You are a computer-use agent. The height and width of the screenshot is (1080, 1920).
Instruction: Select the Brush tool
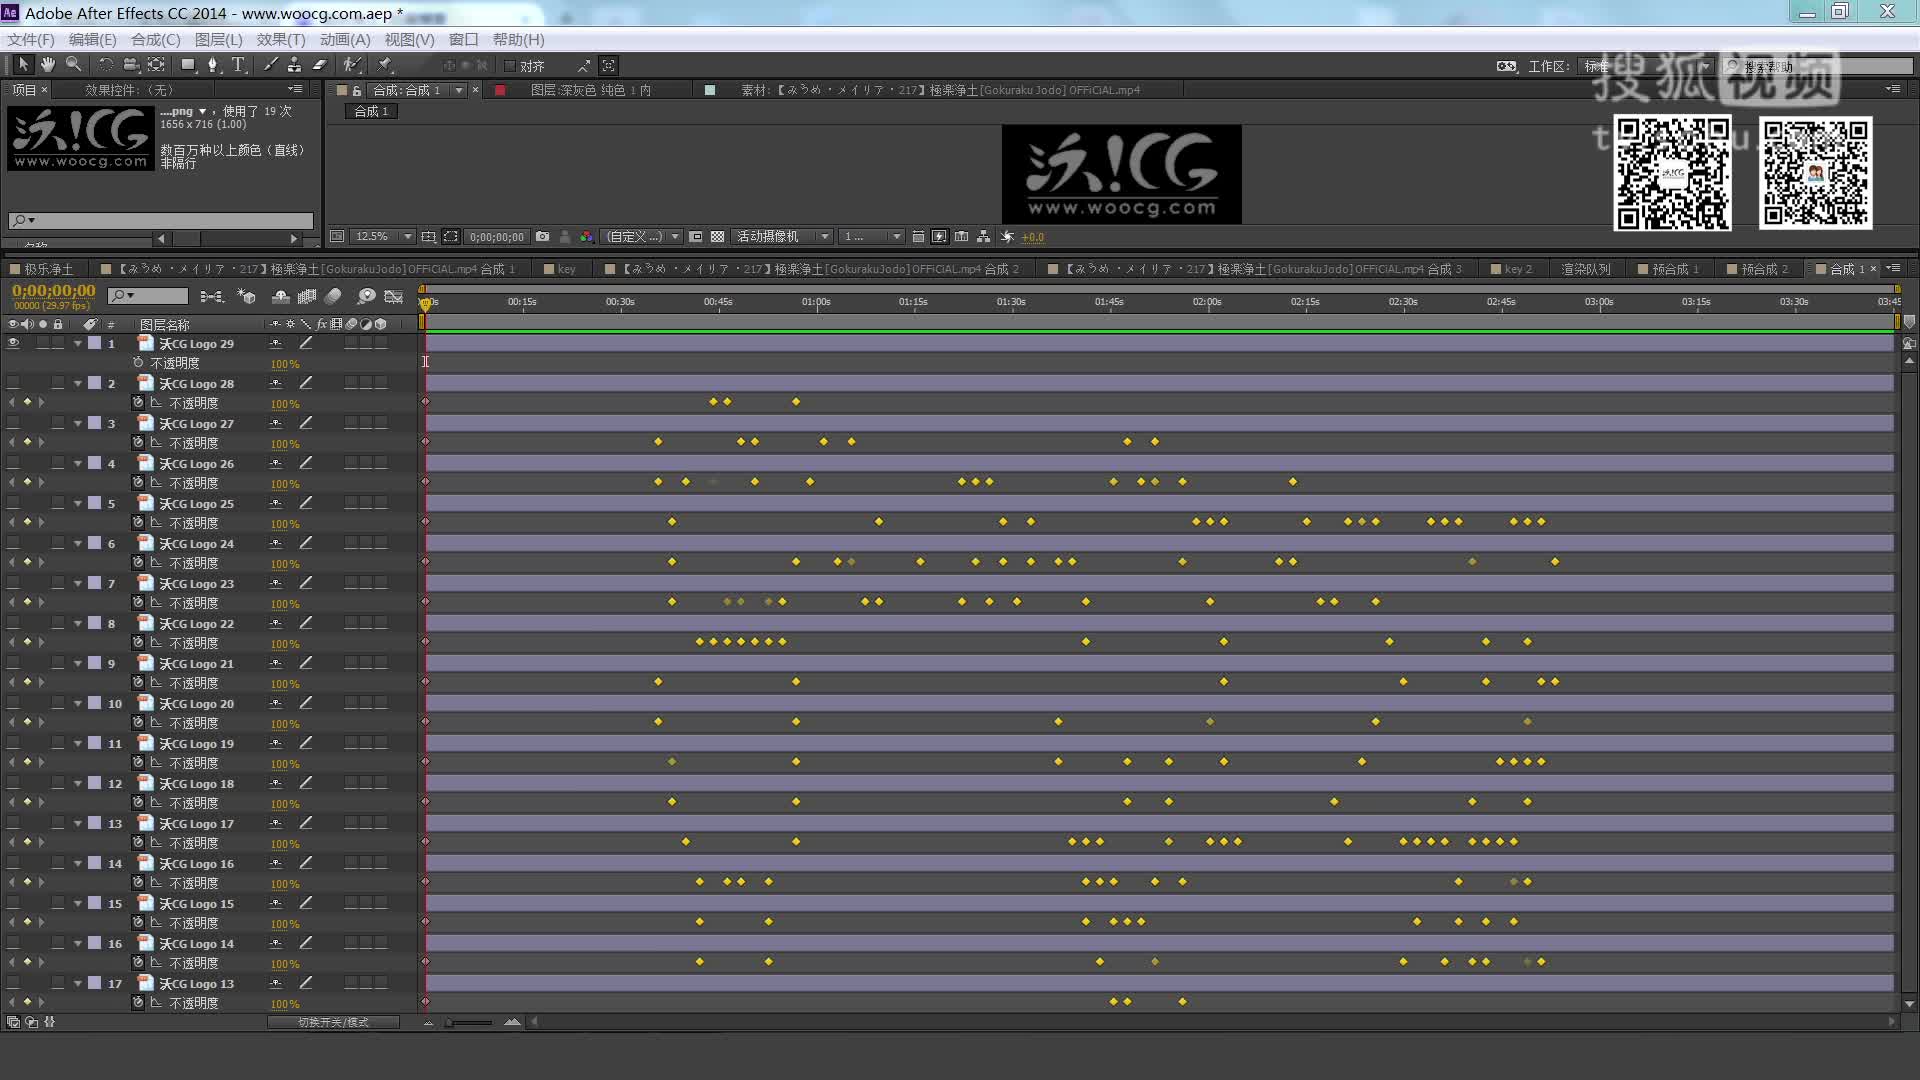pyautogui.click(x=270, y=65)
